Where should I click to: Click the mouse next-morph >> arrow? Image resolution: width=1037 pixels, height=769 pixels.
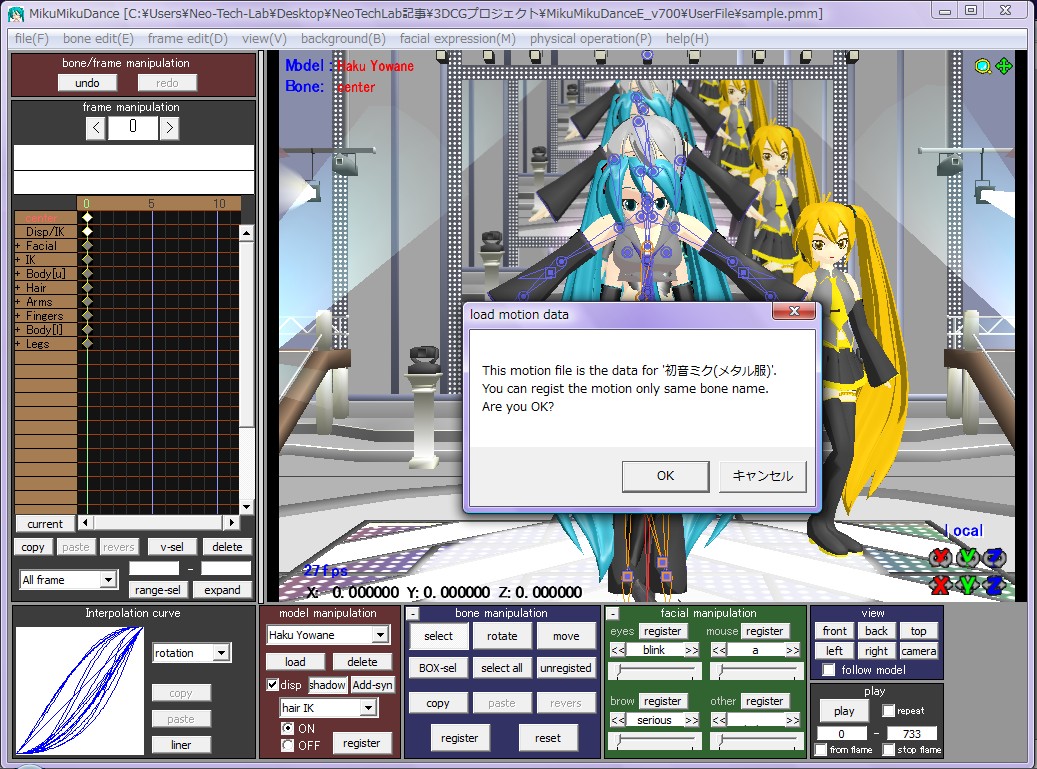point(793,650)
